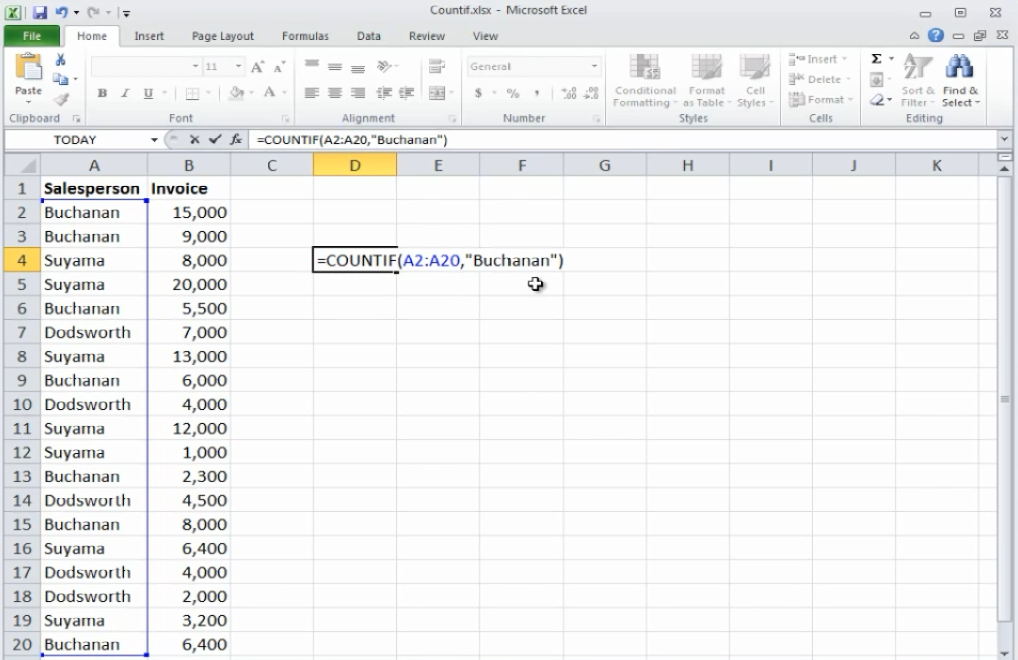
Task: Click the Cut scissors icon
Action: tap(60, 61)
